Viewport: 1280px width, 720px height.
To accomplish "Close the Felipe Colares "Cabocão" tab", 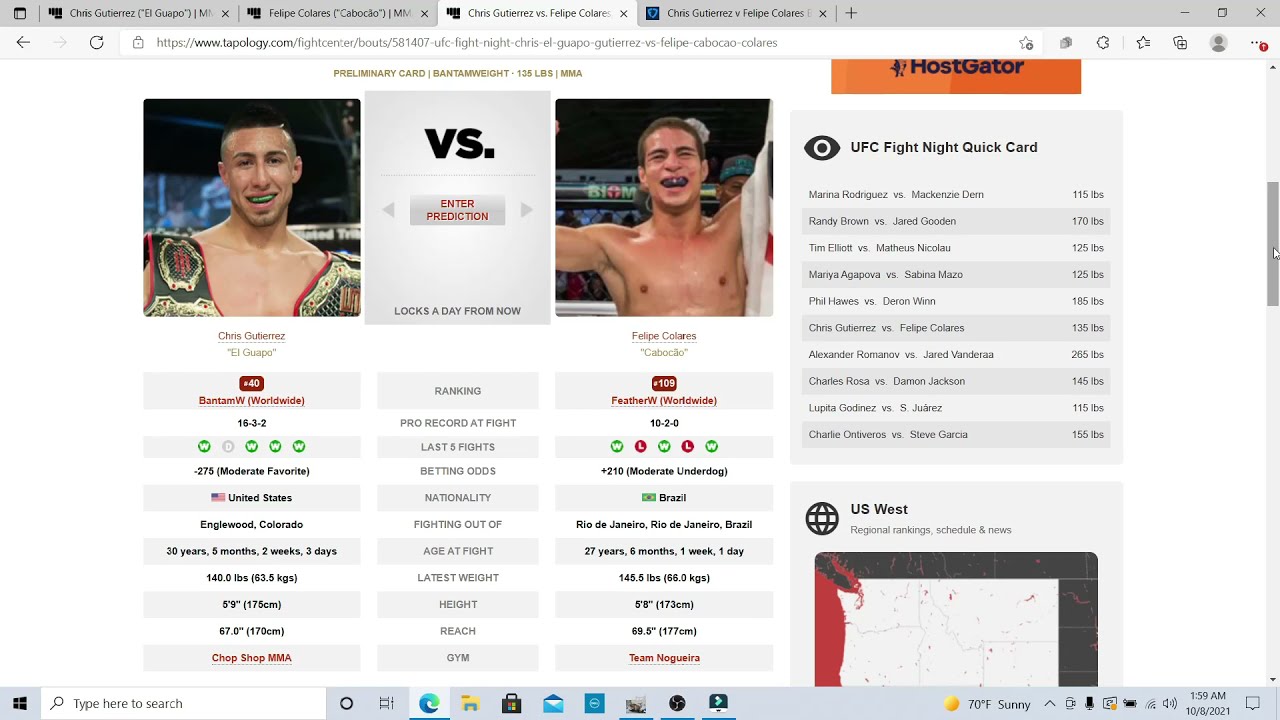I will pyautogui.click(x=425, y=13).
